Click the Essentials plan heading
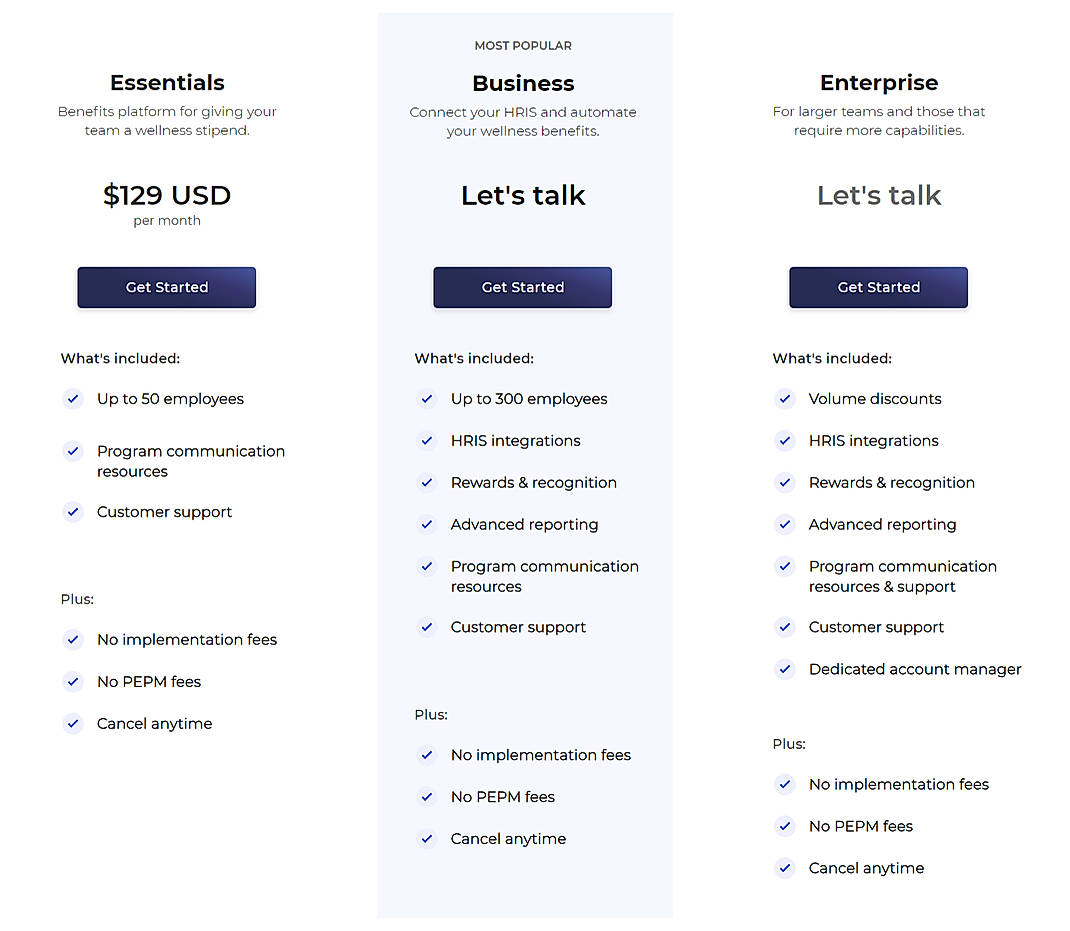The height and width of the screenshot is (931, 1070). [166, 83]
